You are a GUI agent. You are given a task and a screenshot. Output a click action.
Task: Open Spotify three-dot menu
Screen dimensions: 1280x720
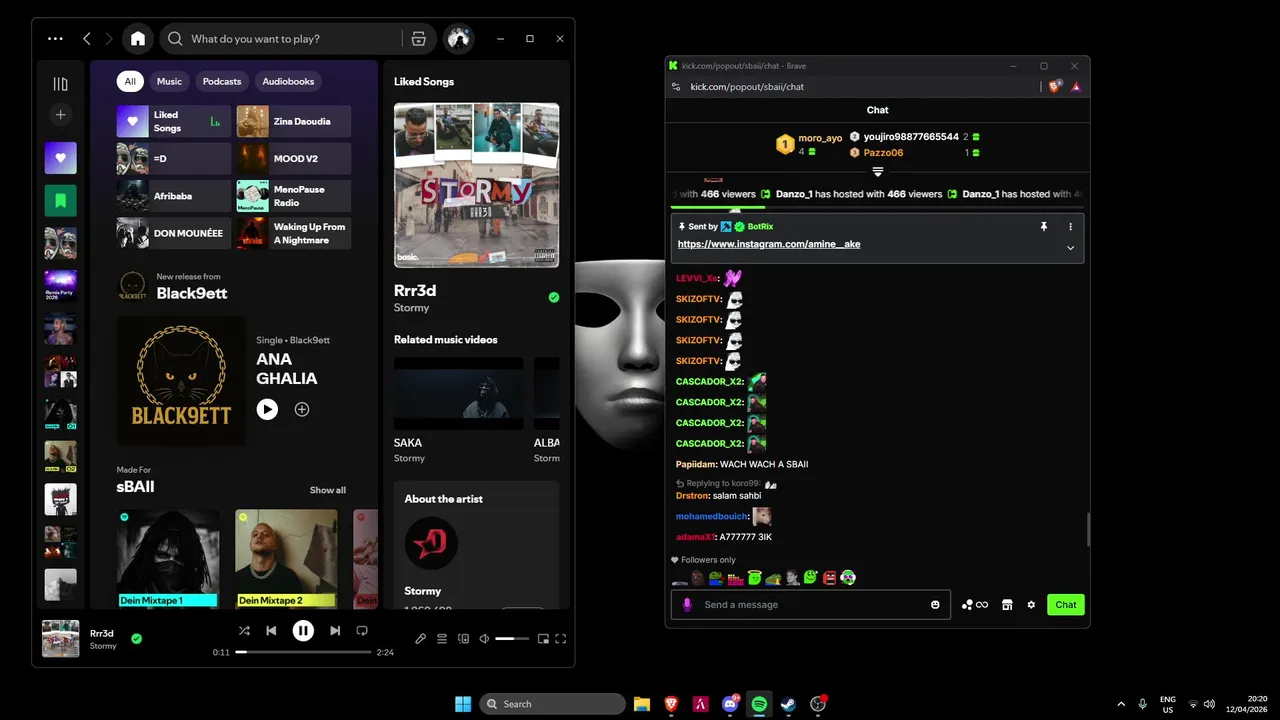55,39
